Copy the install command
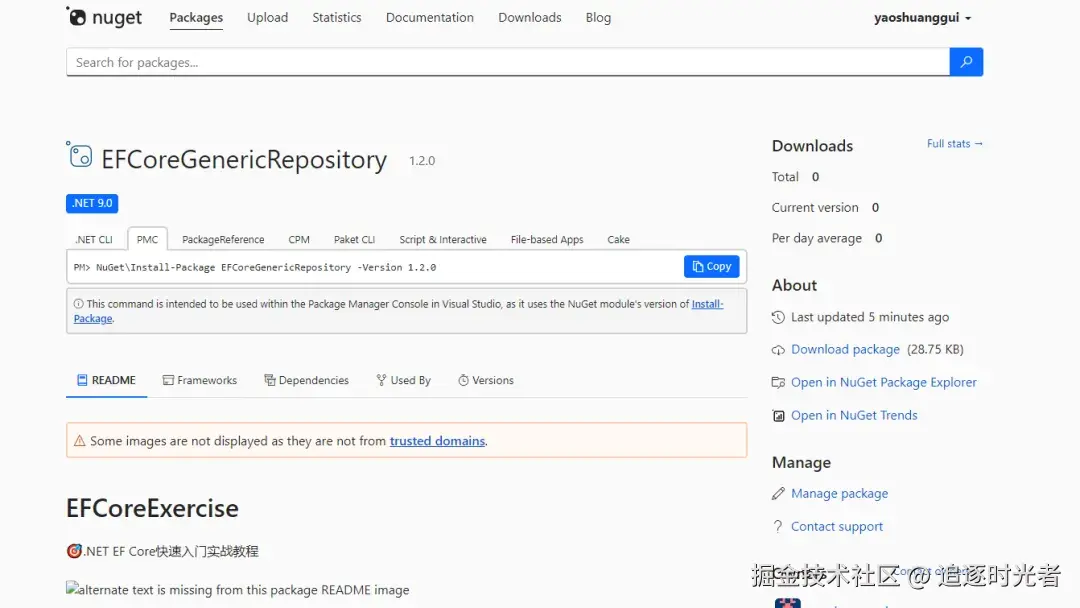The height and width of the screenshot is (608, 1080). point(712,266)
